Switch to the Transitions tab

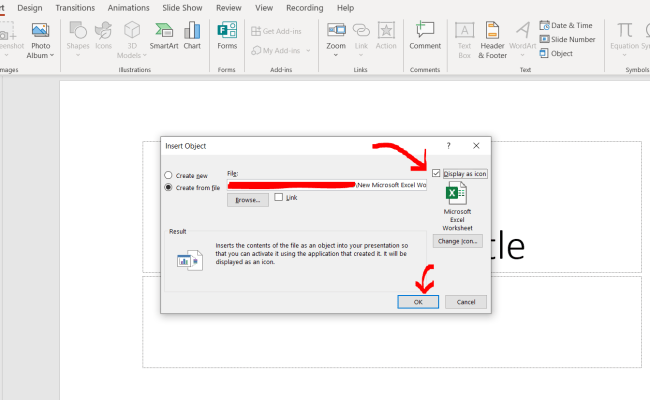coord(75,8)
